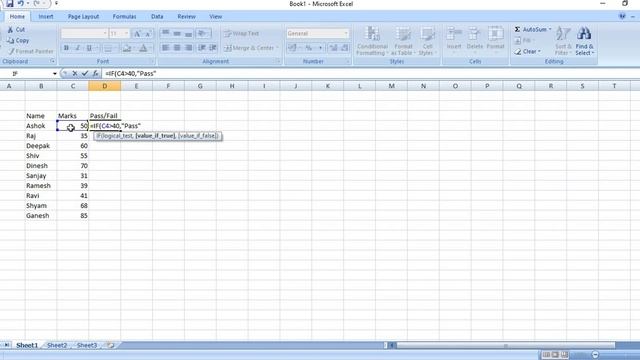Click the Save icon in the quick access toolbar
640x360 pixels.
click(x=9, y=3)
